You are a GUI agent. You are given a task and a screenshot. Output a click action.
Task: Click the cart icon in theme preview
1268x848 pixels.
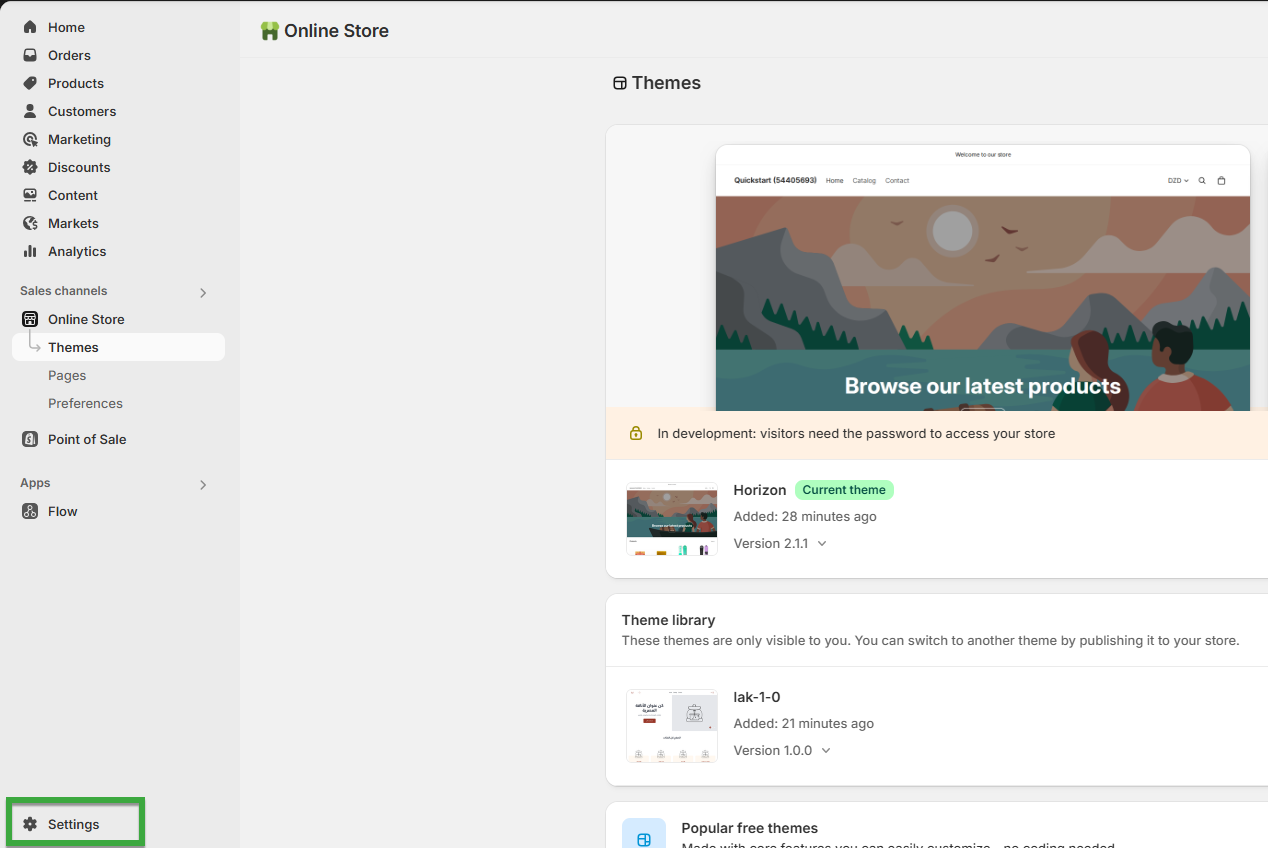[1221, 181]
